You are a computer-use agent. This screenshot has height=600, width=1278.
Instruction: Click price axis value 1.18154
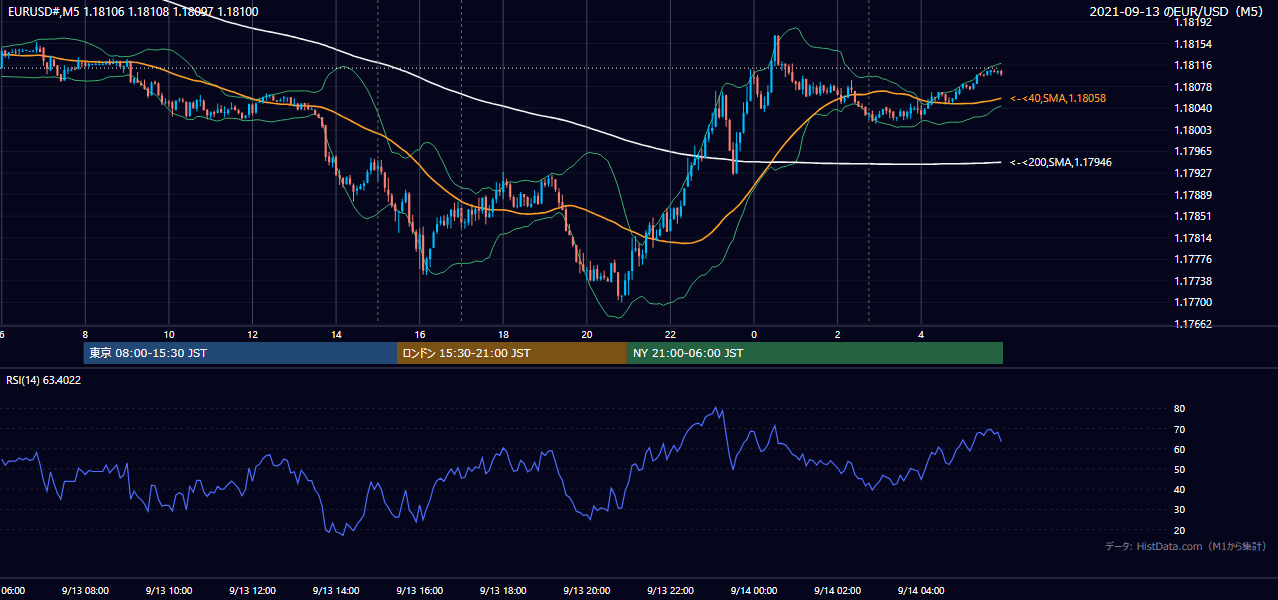1194,44
